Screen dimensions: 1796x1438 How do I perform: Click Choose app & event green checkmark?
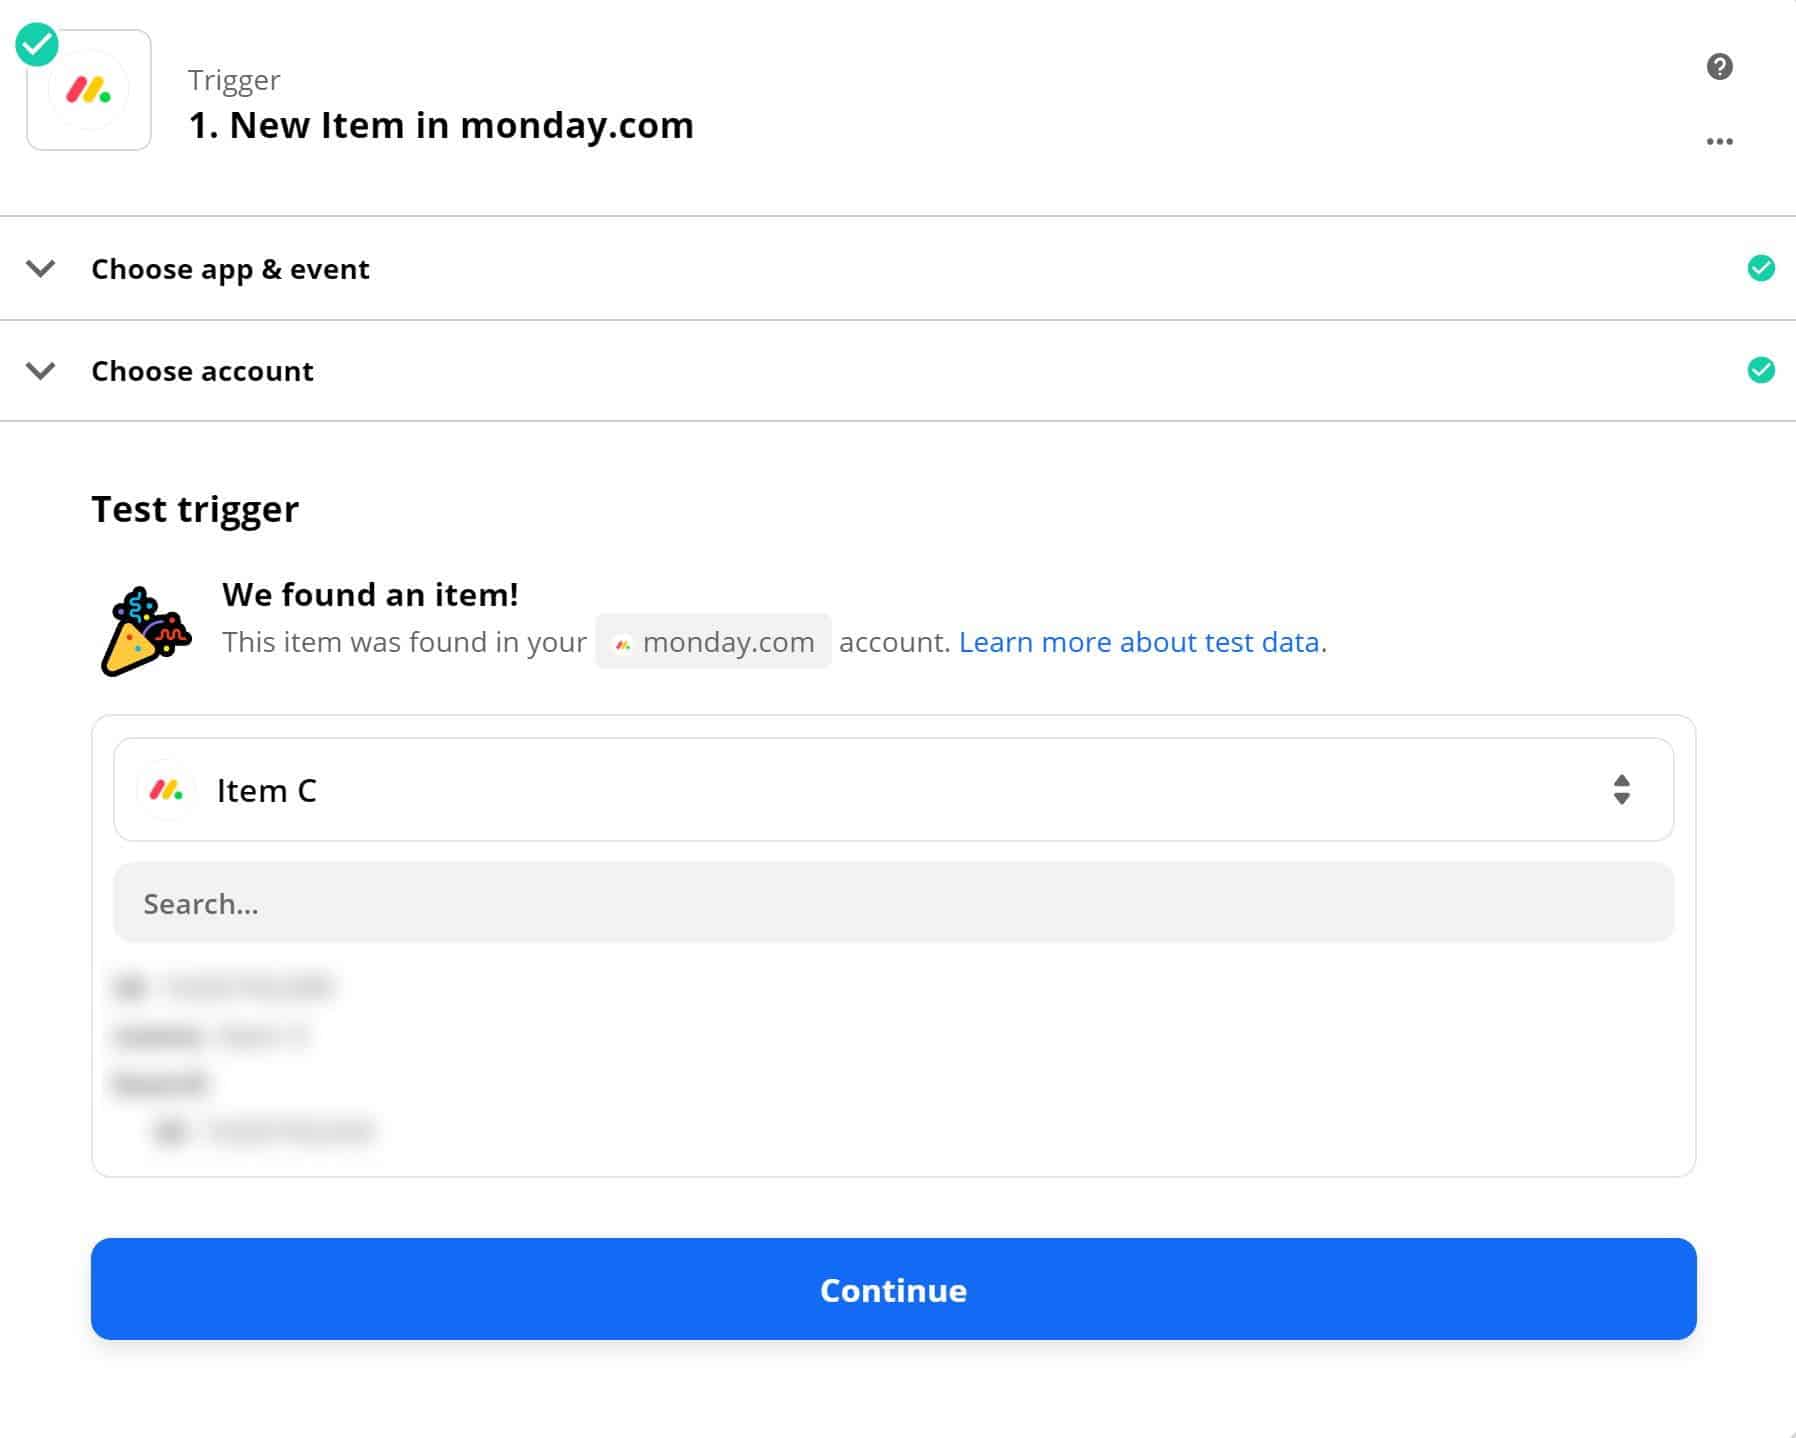(x=1760, y=268)
